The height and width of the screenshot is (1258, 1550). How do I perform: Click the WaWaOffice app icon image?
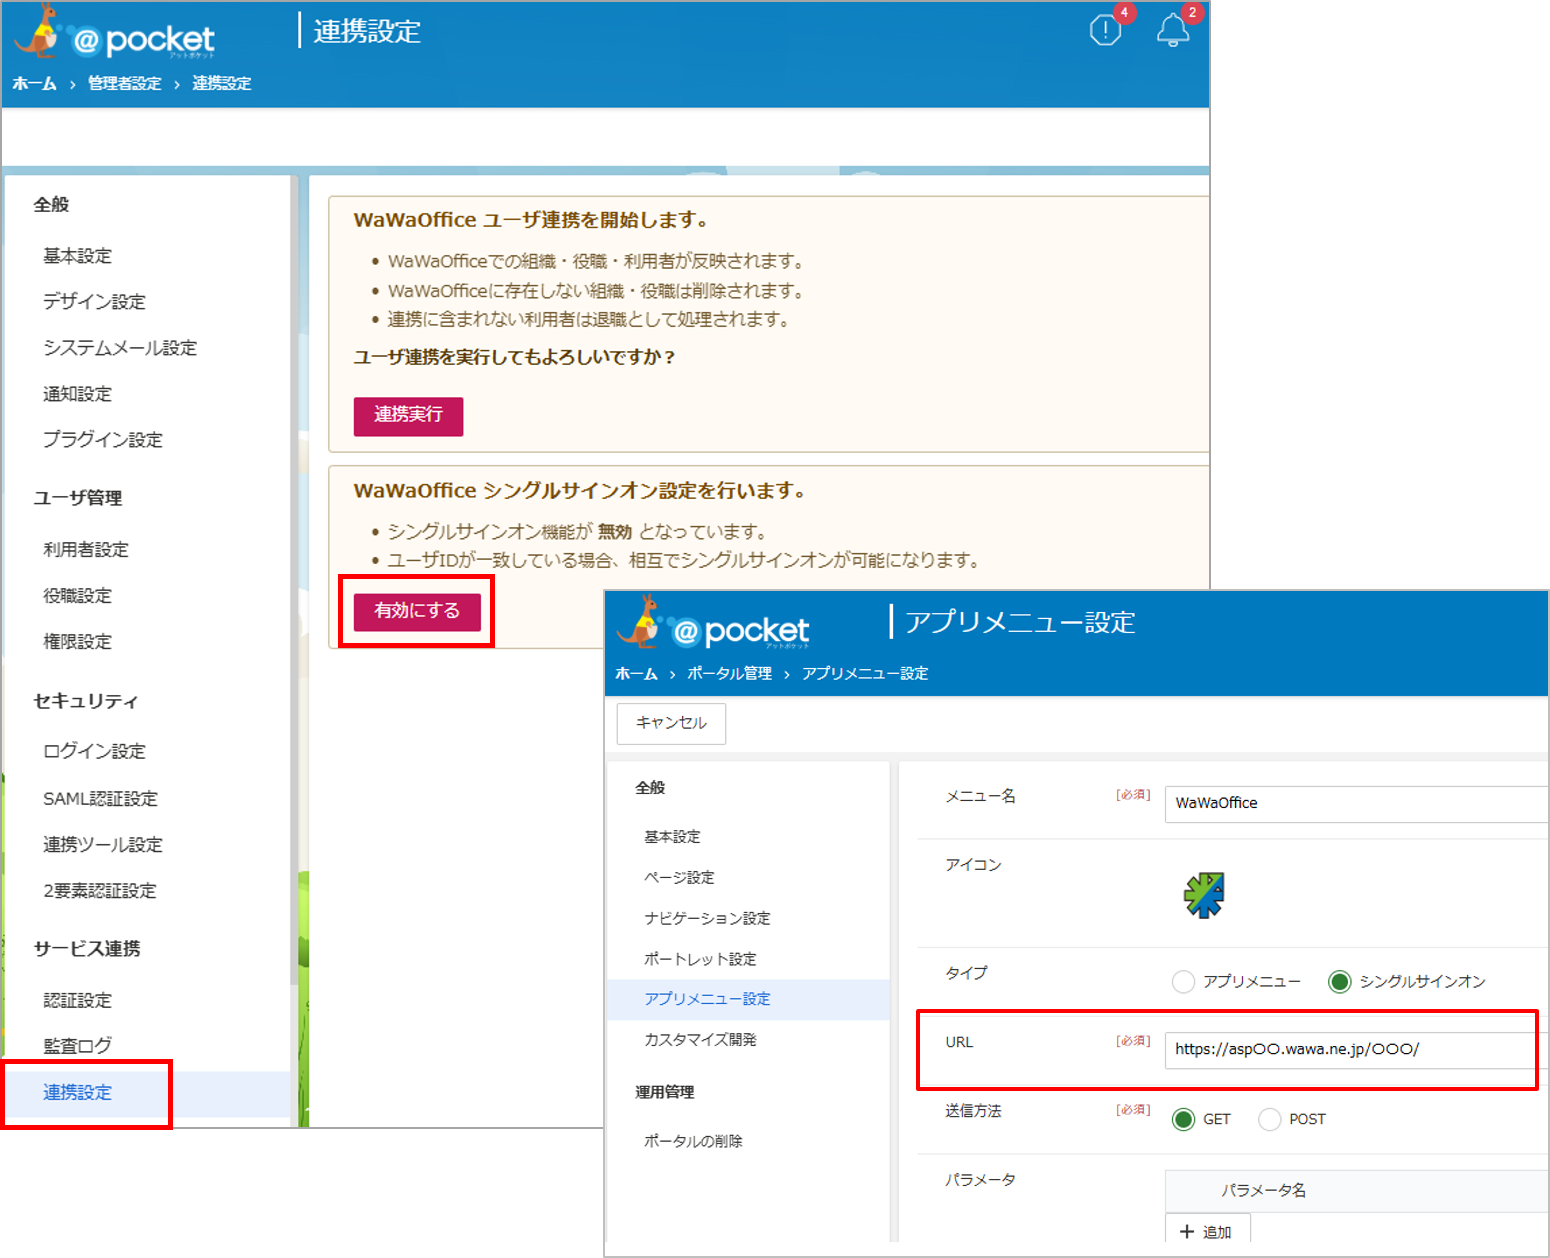(1204, 895)
